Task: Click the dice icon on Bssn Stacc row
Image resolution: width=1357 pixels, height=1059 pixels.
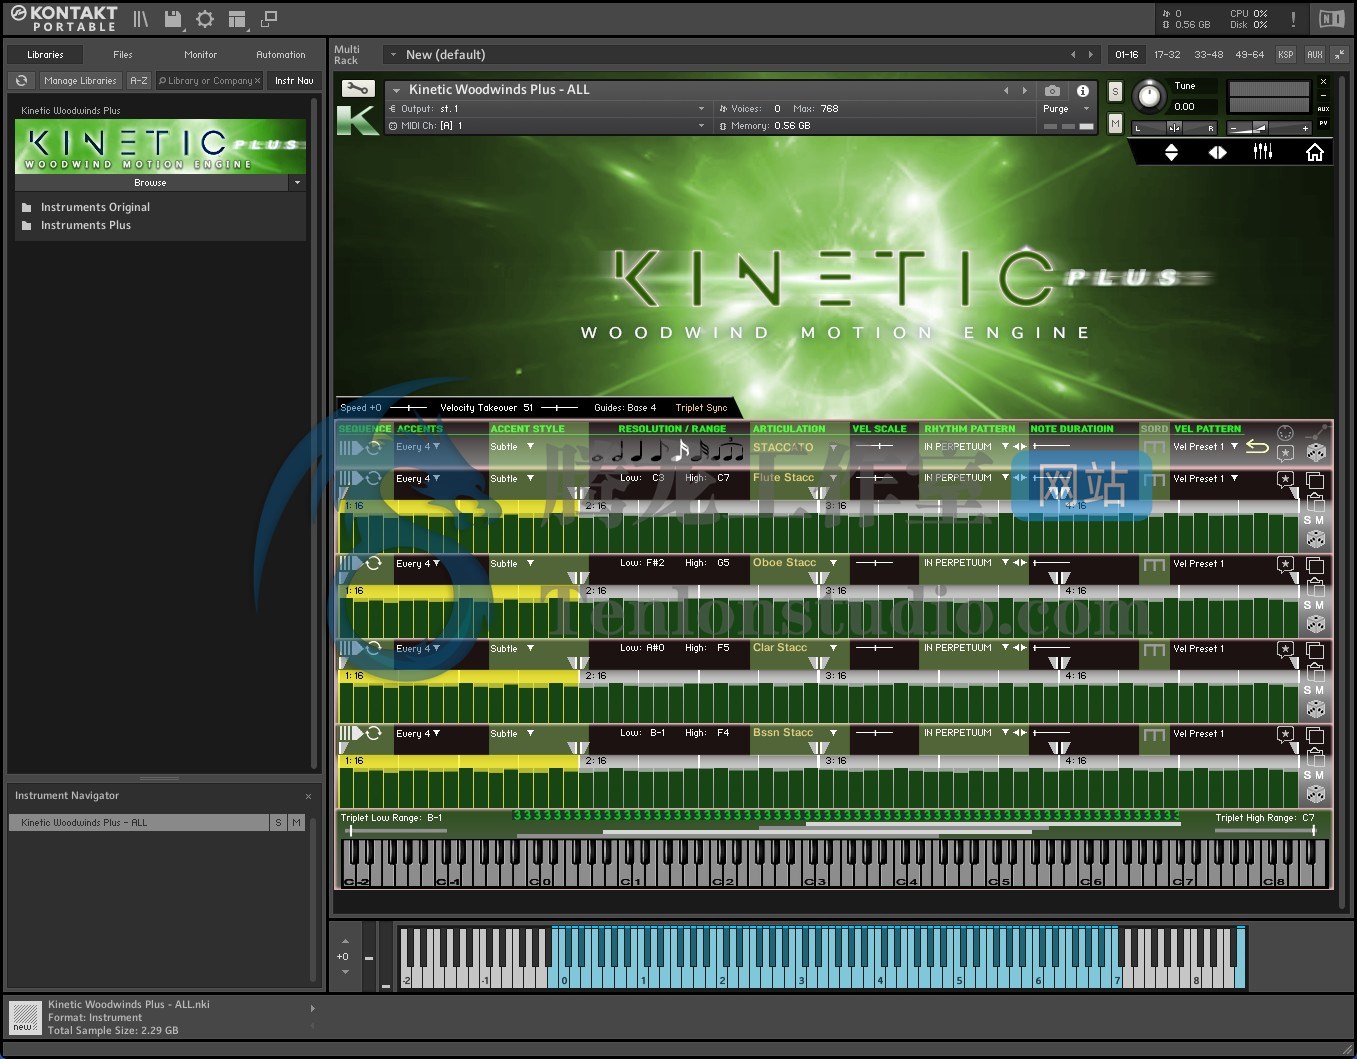Action: [x=1316, y=794]
